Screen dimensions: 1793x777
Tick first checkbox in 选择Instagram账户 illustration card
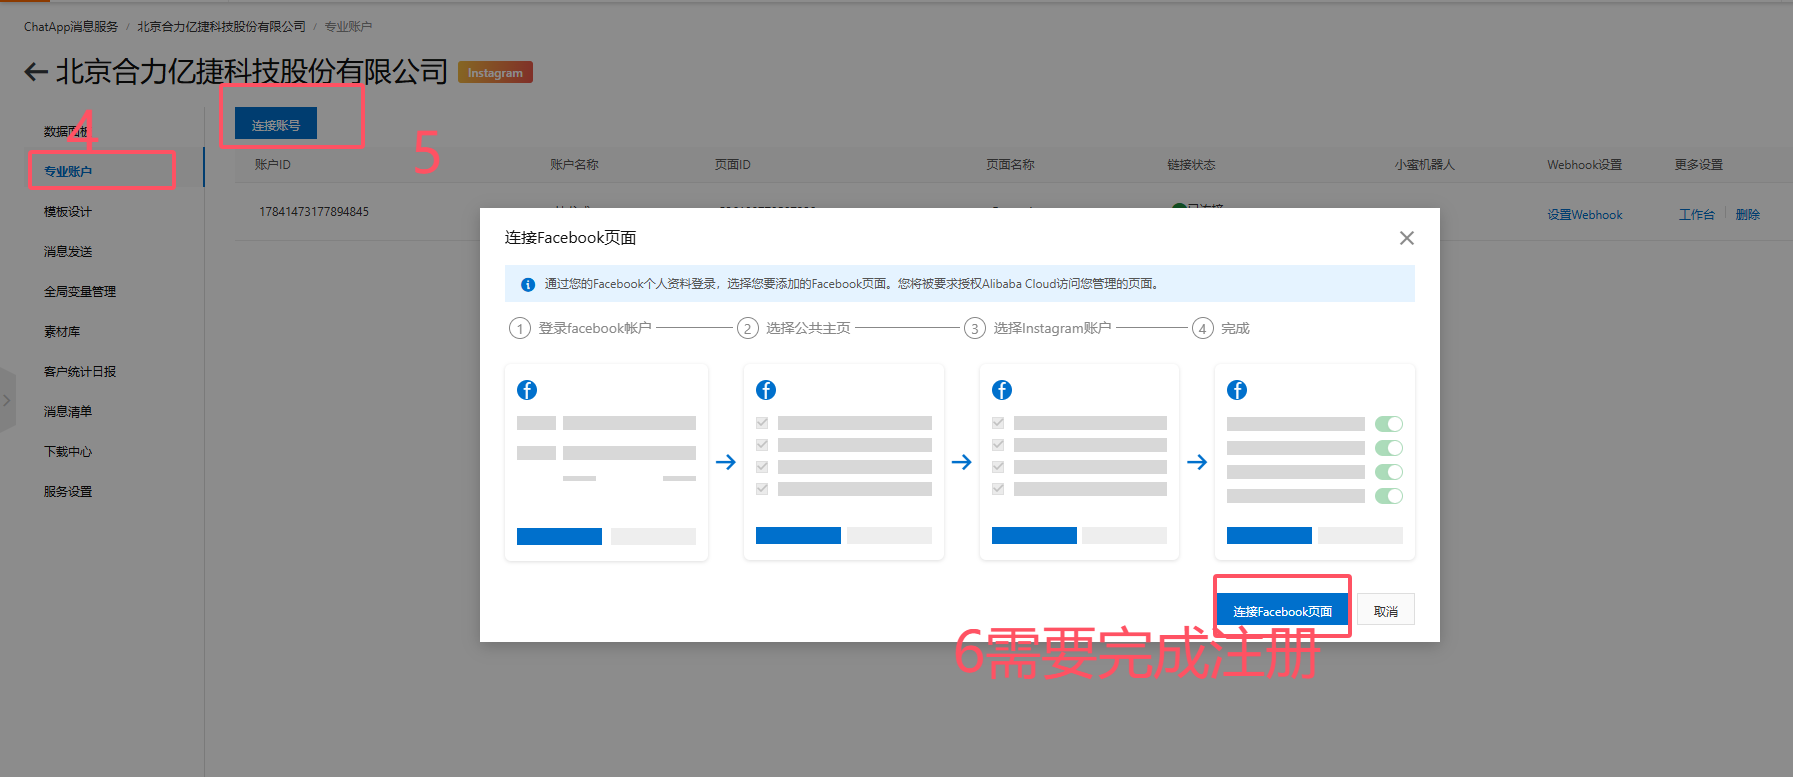(998, 423)
